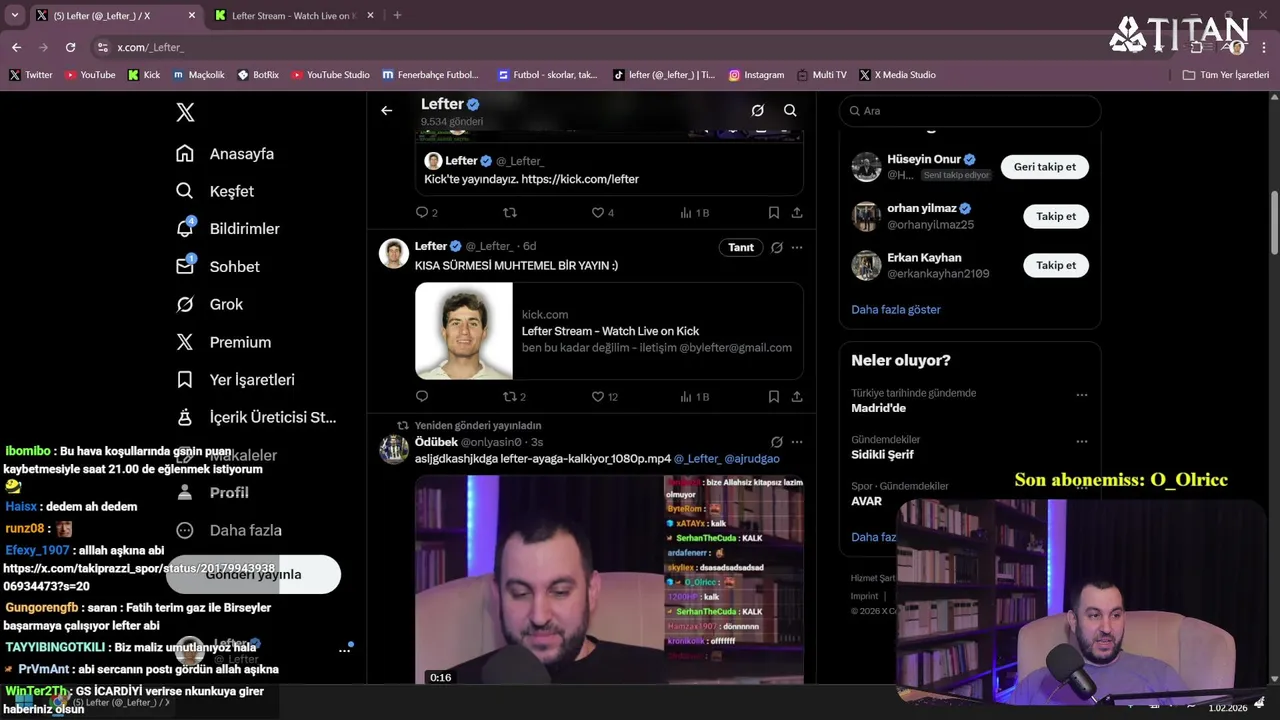Open new browser tab

click(x=397, y=15)
